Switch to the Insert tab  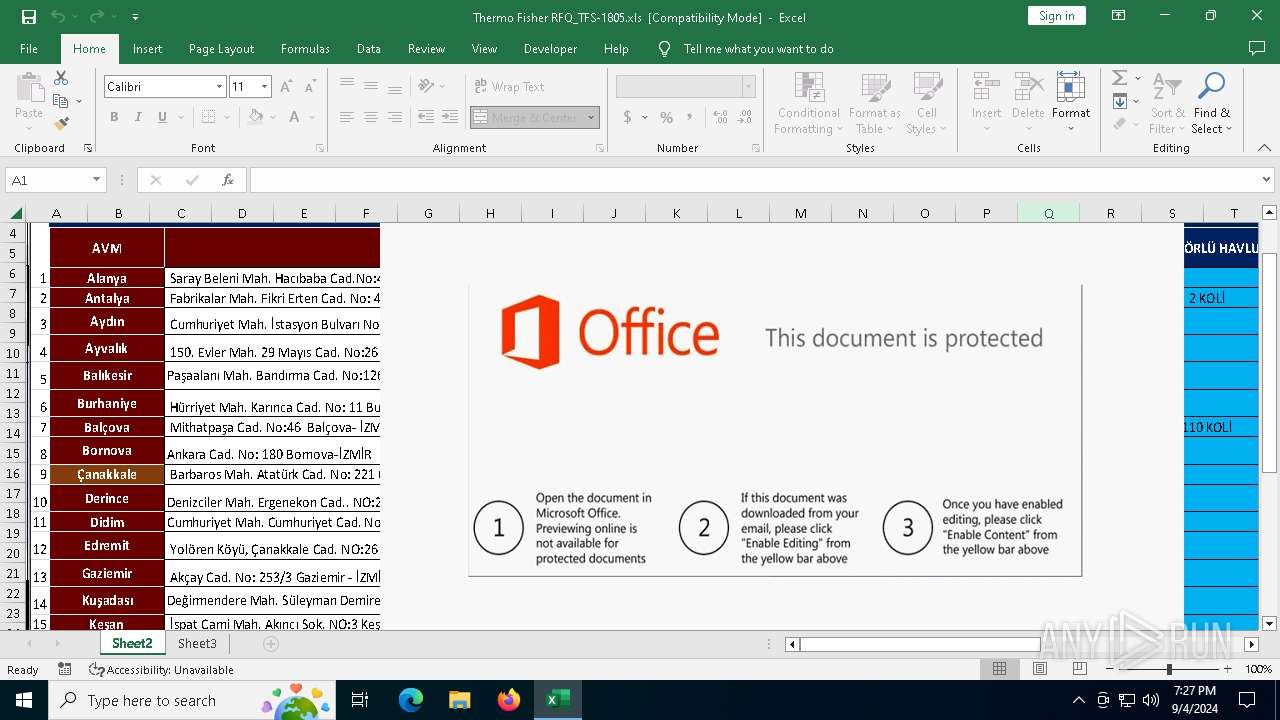[x=147, y=49]
